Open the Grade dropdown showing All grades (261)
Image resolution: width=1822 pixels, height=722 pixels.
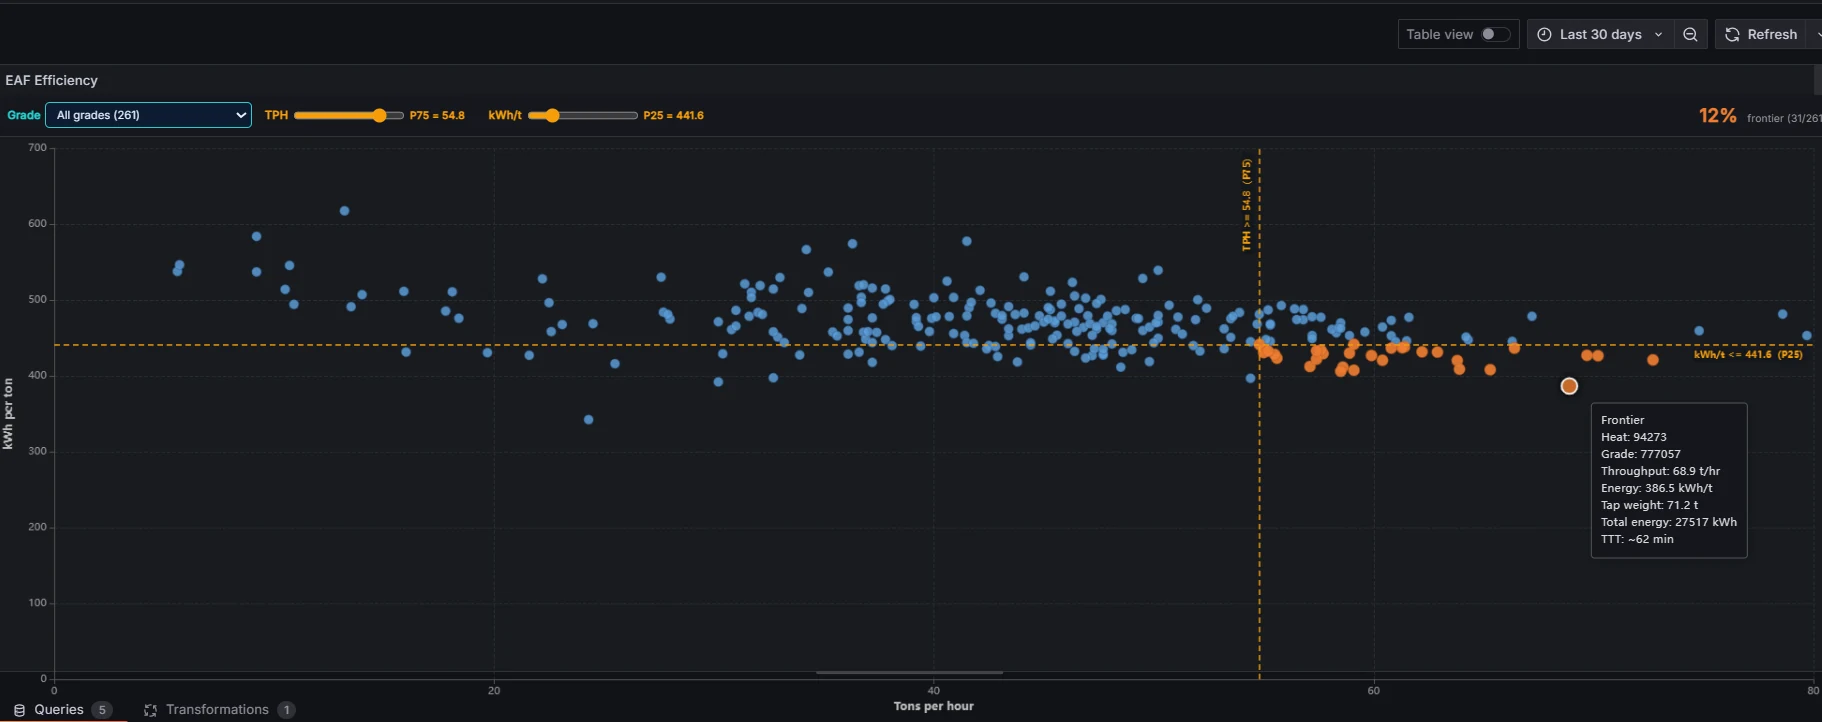[x=148, y=115]
